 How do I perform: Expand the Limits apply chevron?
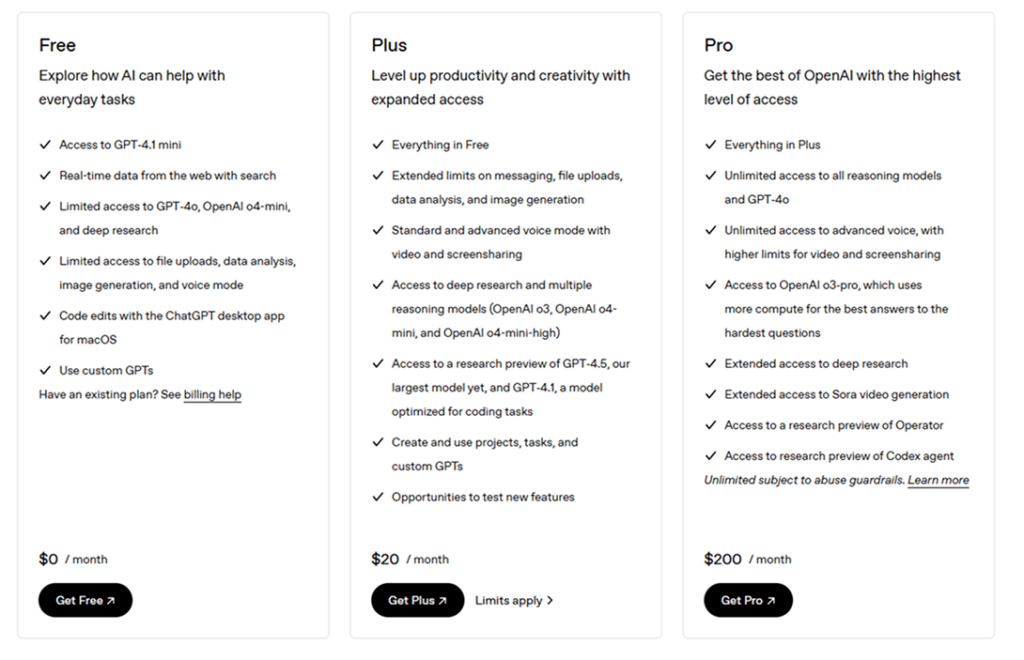point(550,601)
